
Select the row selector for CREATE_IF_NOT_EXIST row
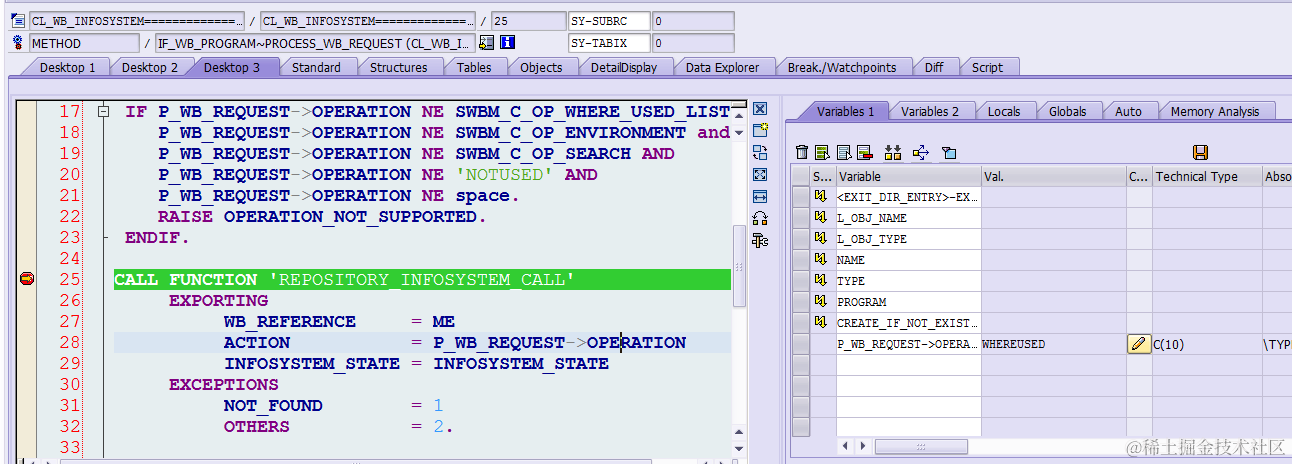[x=800, y=322]
